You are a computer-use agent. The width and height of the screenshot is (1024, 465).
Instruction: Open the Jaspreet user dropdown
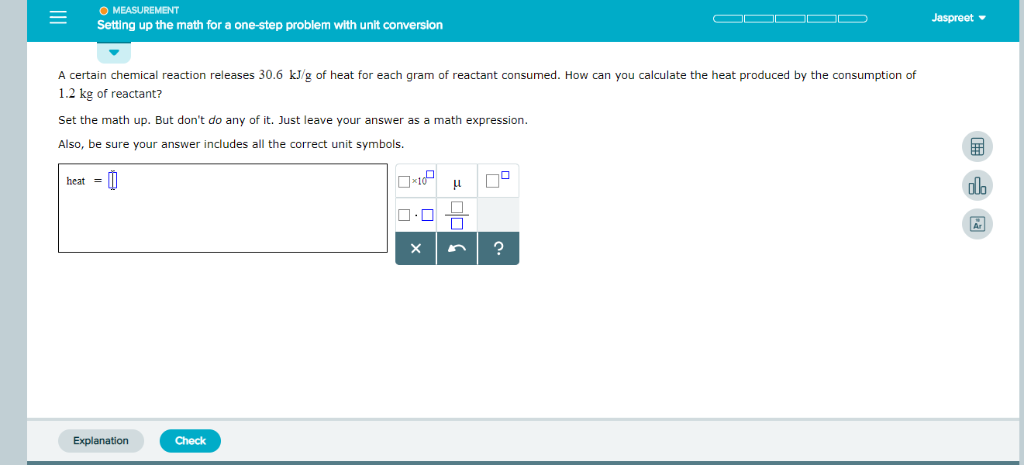(x=958, y=18)
